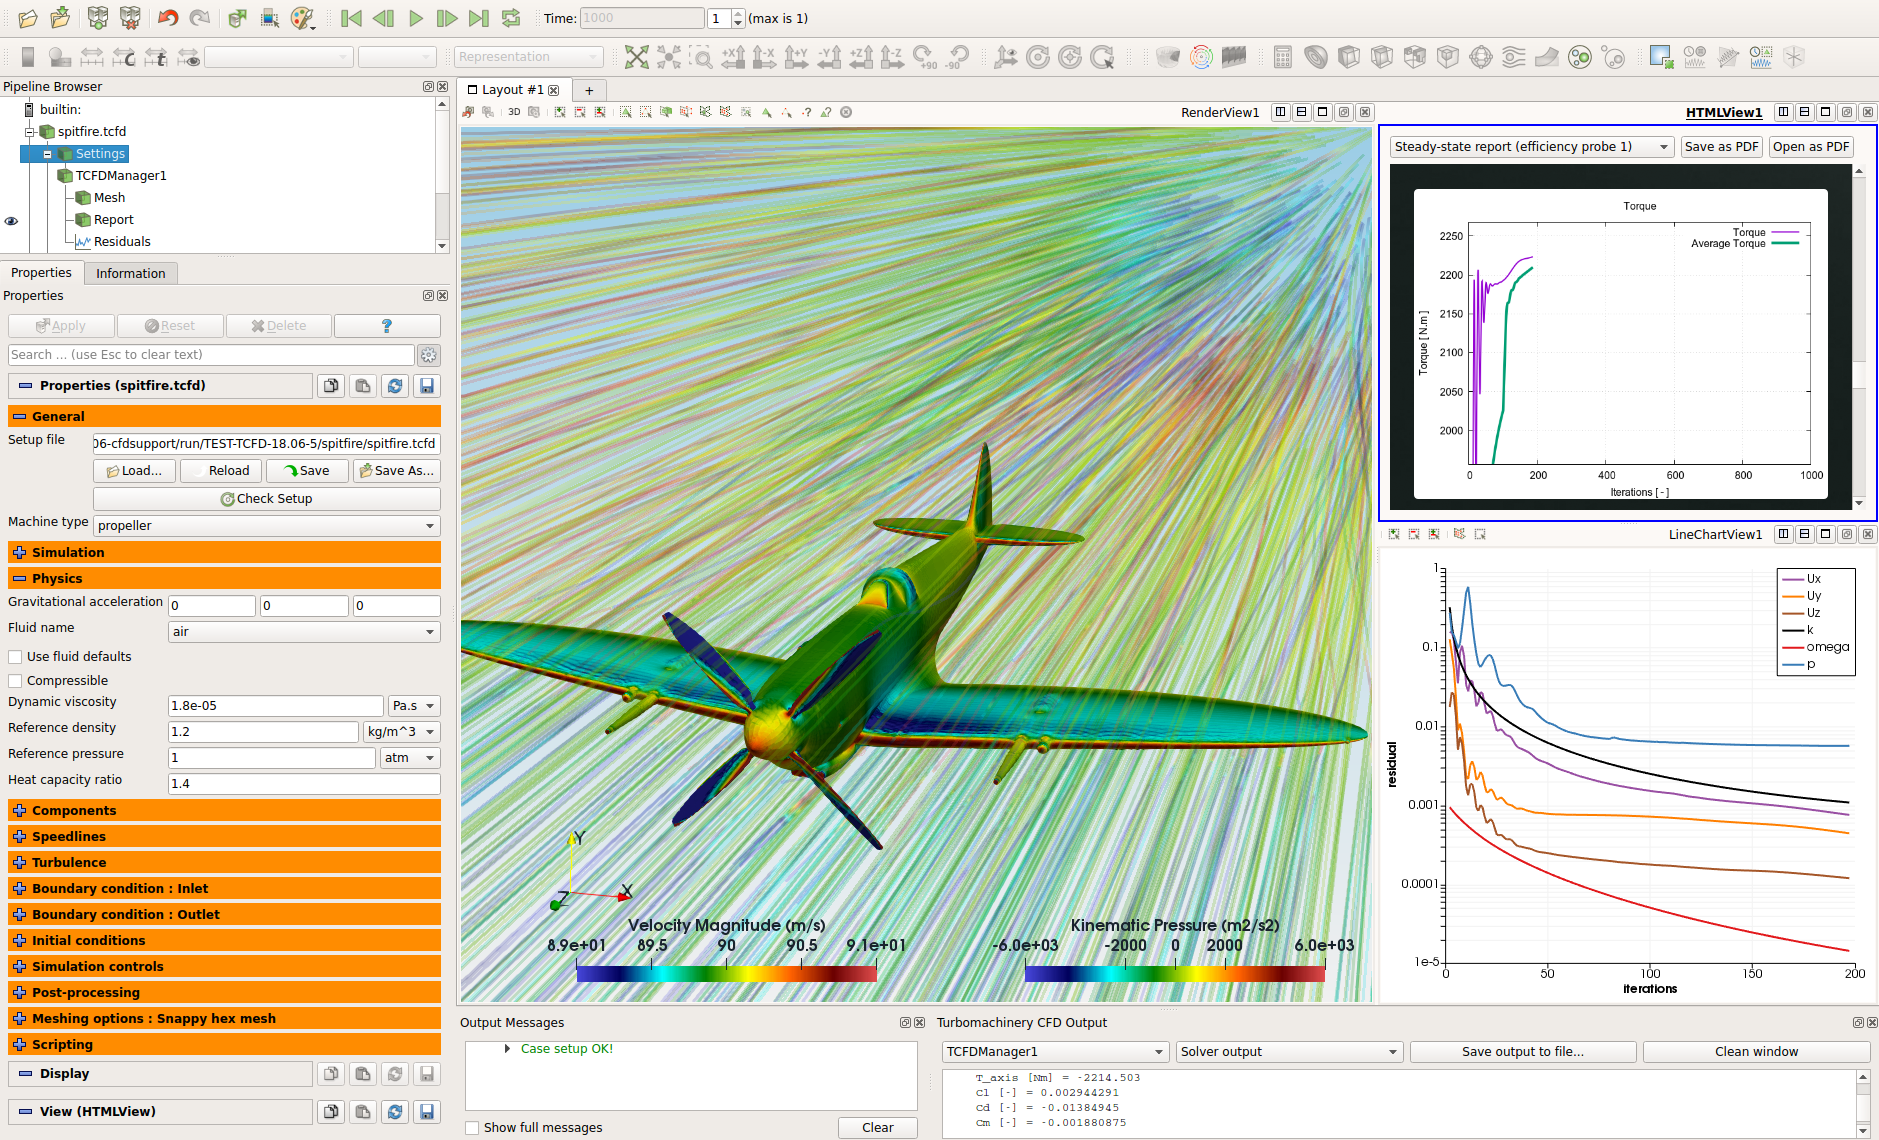
Task: Click the Reset camera icon
Action: (x=636, y=57)
